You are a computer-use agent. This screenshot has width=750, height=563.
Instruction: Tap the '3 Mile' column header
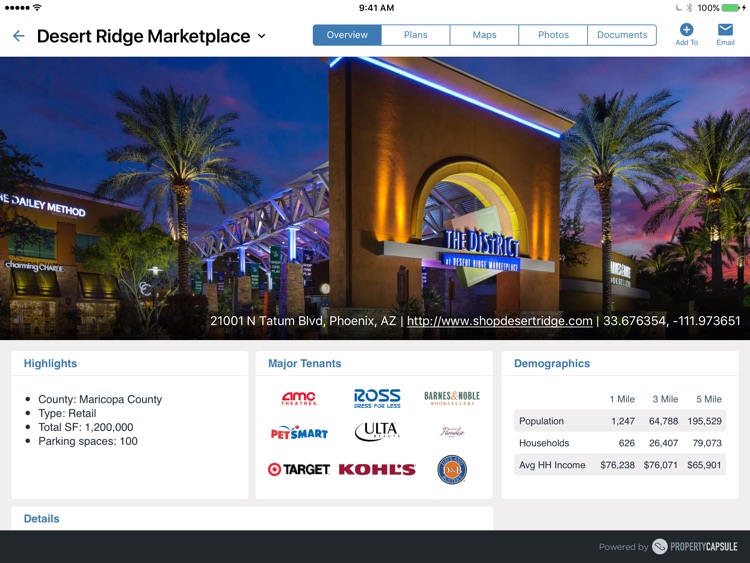click(x=665, y=399)
